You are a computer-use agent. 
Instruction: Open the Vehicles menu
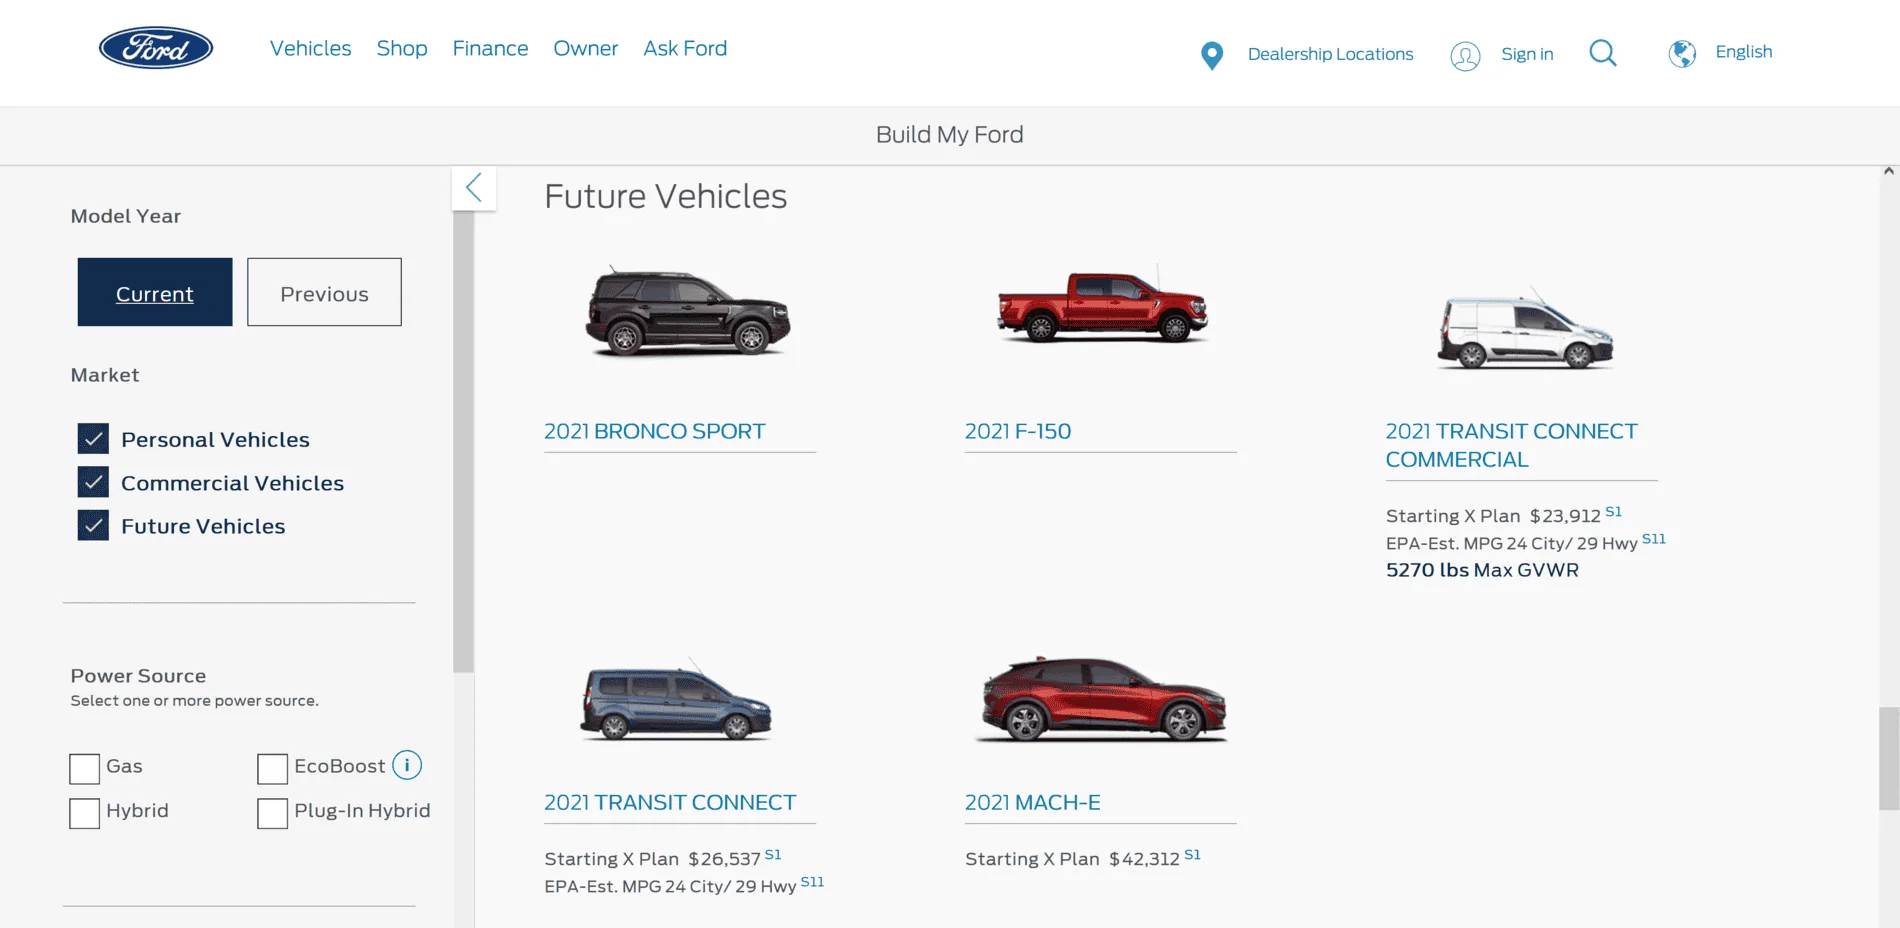(310, 48)
